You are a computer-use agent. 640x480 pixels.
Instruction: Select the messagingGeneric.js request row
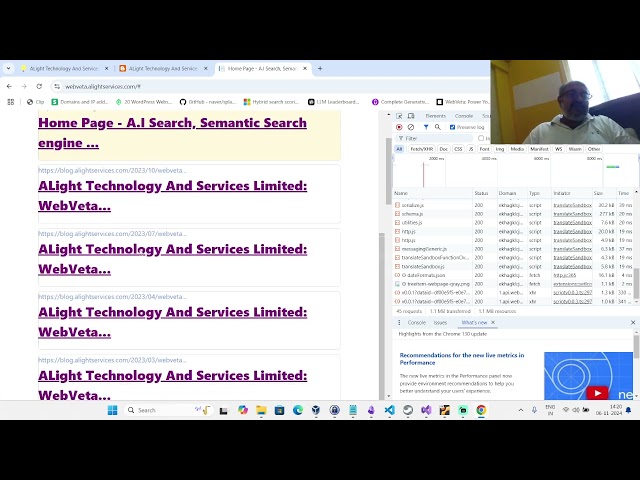pyautogui.click(x=513, y=249)
